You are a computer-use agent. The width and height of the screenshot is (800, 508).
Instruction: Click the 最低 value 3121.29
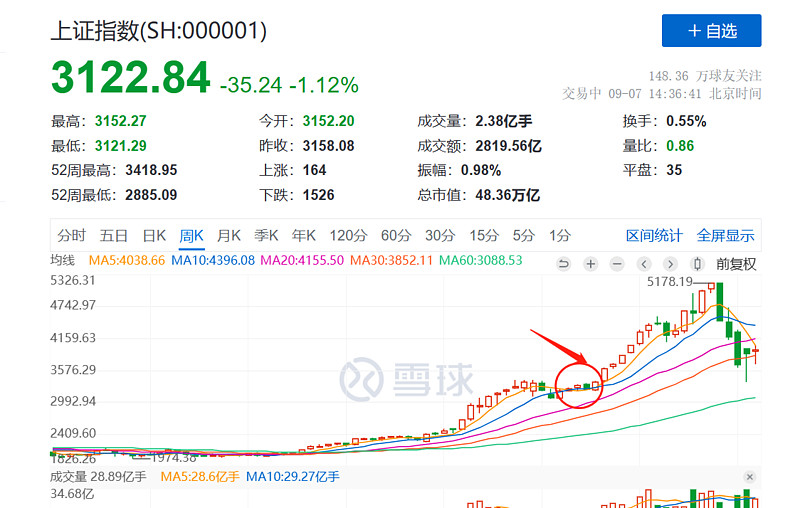120,146
